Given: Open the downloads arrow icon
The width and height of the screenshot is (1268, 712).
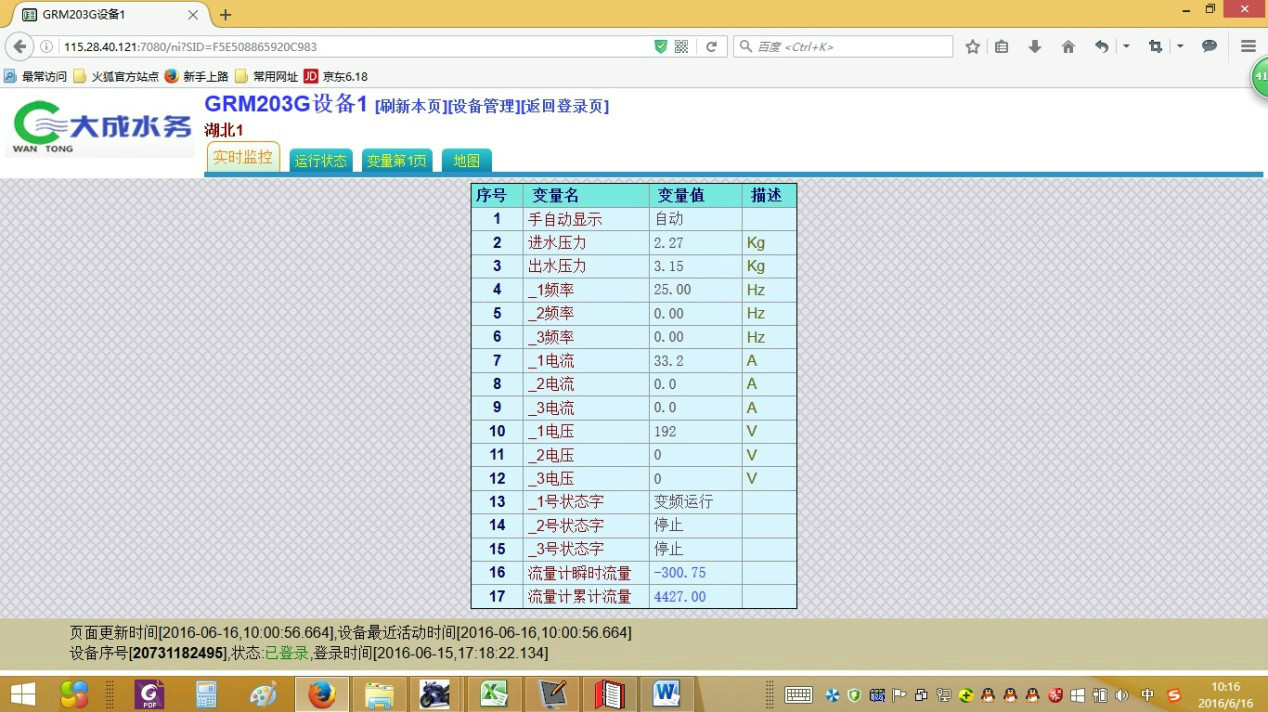Looking at the screenshot, I should pos(1035,47).
